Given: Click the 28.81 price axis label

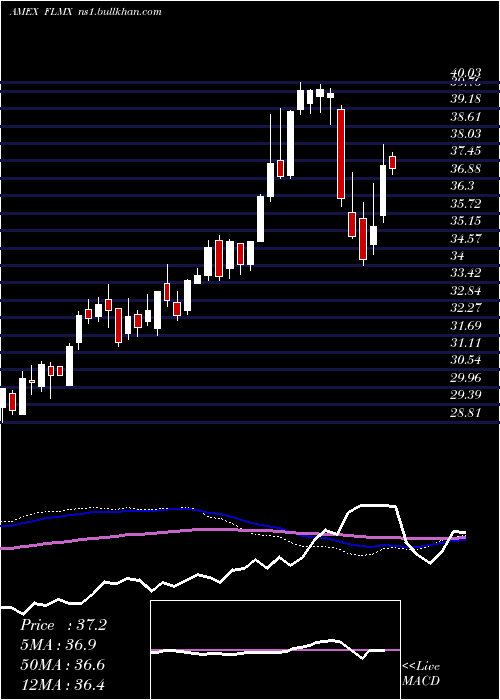Looking at the screenshot, I should [465, 412].
